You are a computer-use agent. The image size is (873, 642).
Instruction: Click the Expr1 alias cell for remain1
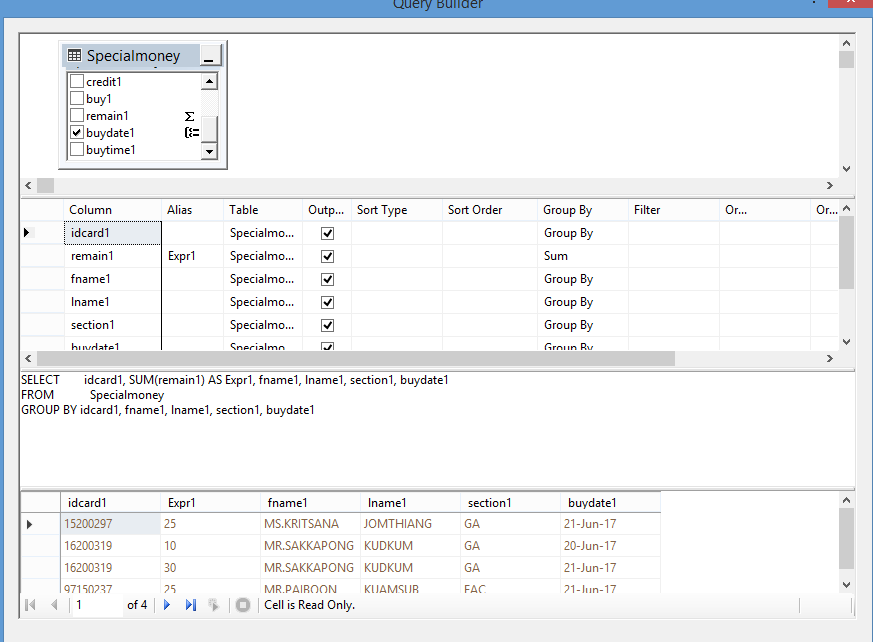tap(193, 256)
